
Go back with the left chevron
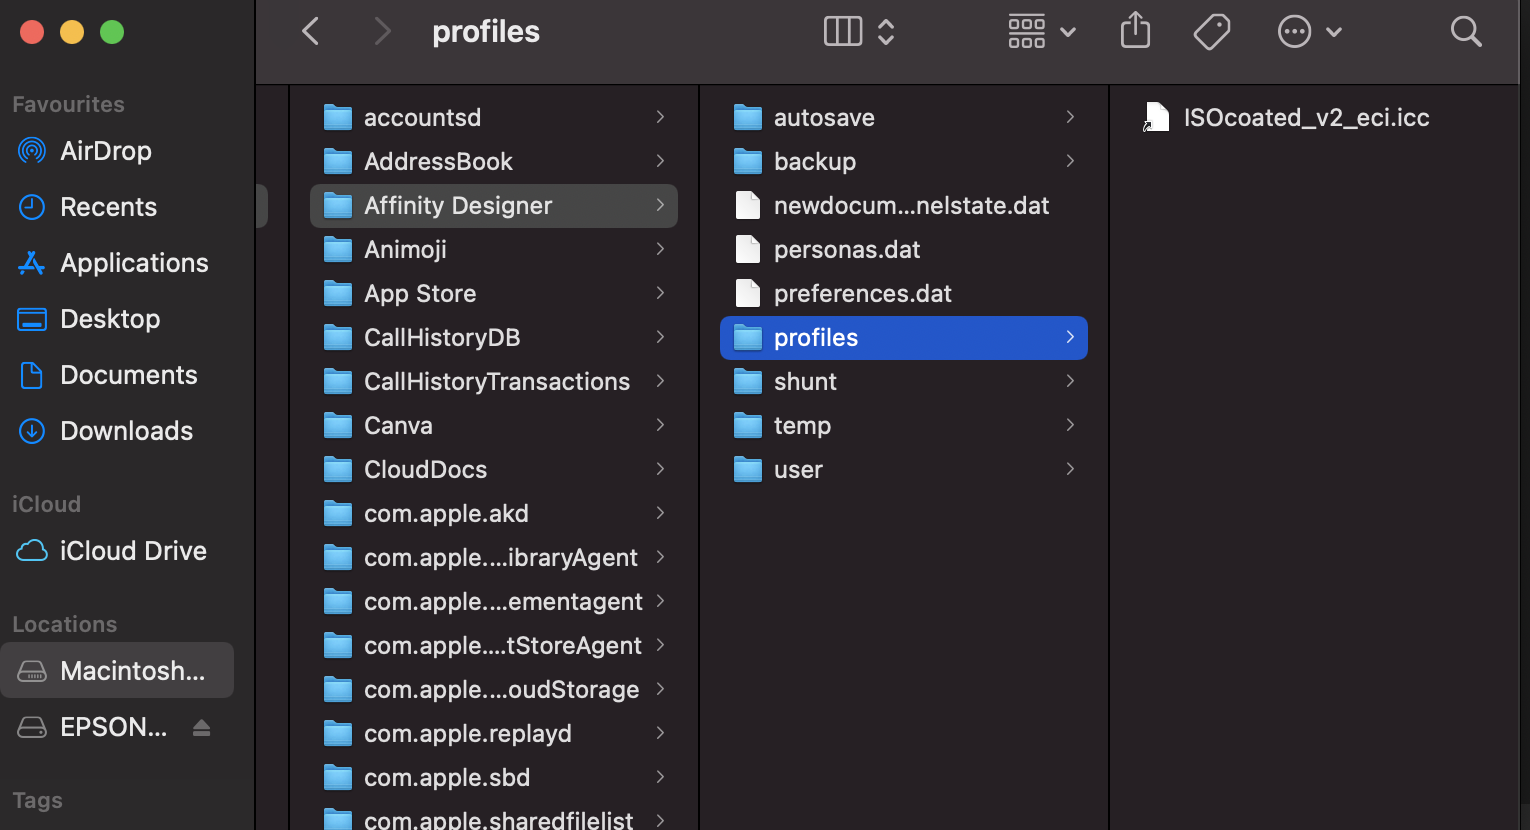tap(311, 32)
